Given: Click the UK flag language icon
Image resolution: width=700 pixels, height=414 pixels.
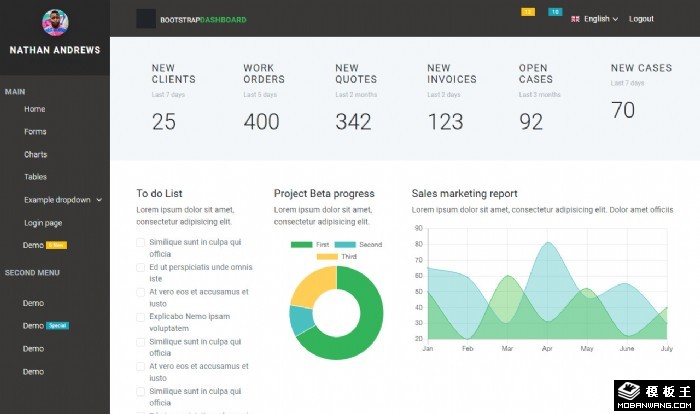Looking at the screenshot, I should [575, 19].
